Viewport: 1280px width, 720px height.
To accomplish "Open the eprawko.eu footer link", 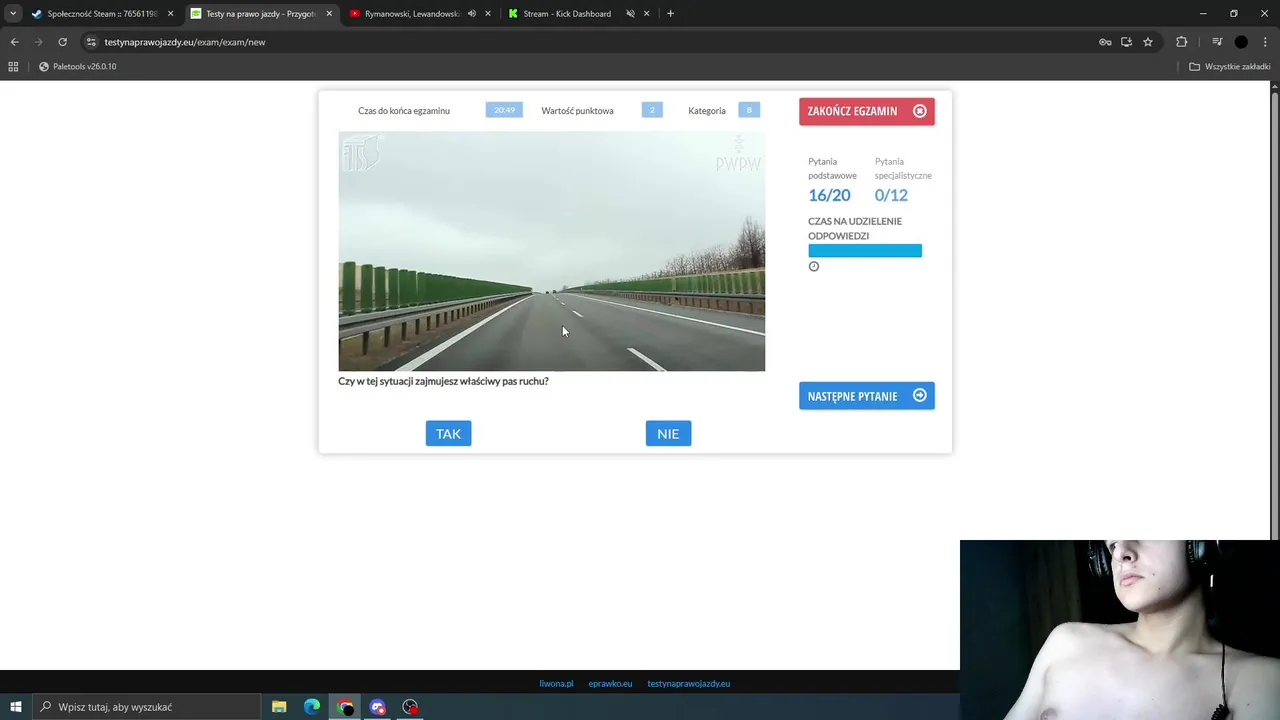I will 610,684.
